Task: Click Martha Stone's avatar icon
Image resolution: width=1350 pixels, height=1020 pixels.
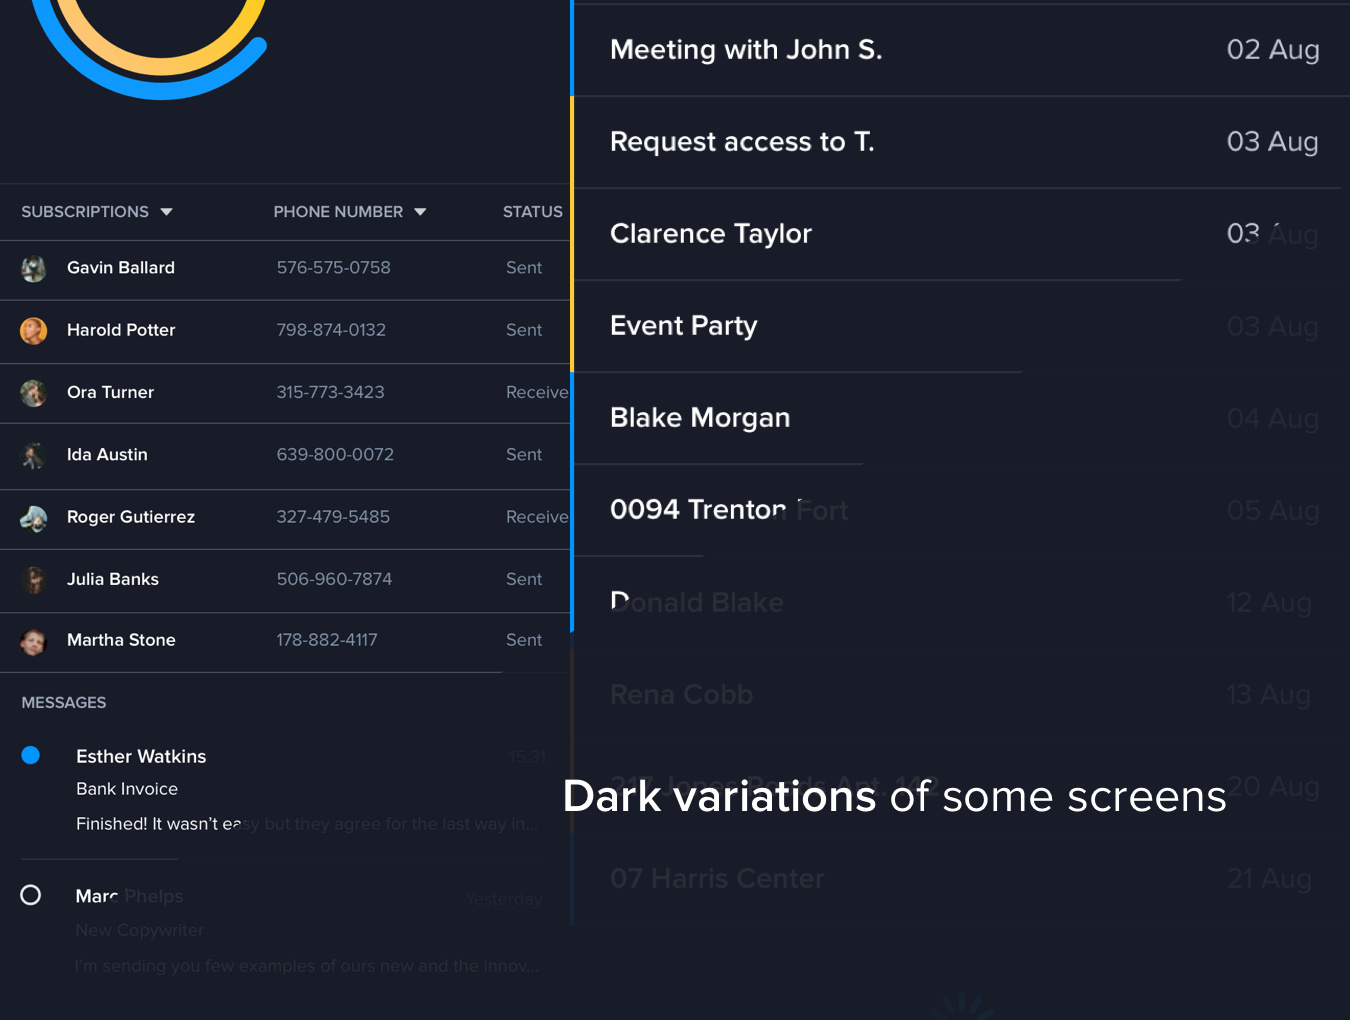Action: 34,641
